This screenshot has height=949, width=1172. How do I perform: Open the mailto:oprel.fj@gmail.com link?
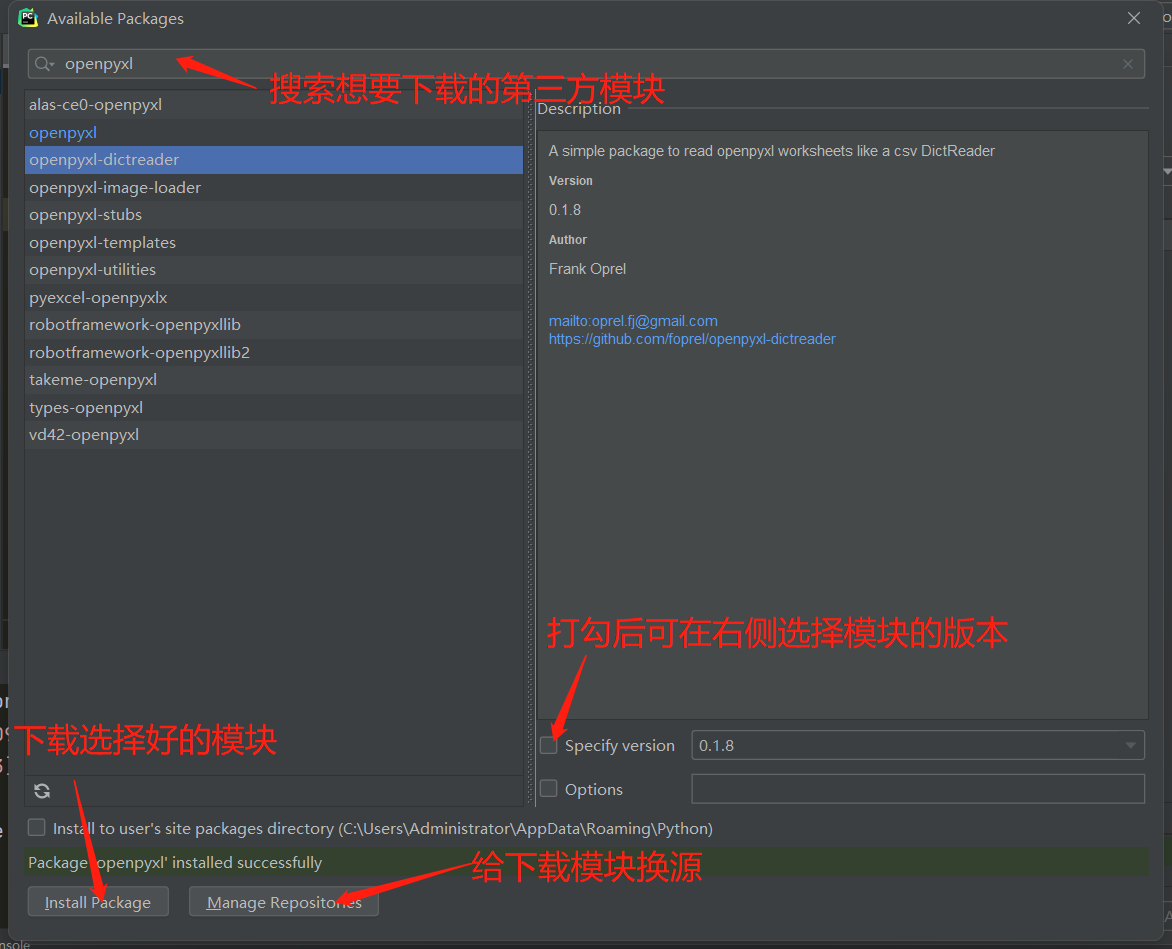pyautogui.click(x=633, y=321)
